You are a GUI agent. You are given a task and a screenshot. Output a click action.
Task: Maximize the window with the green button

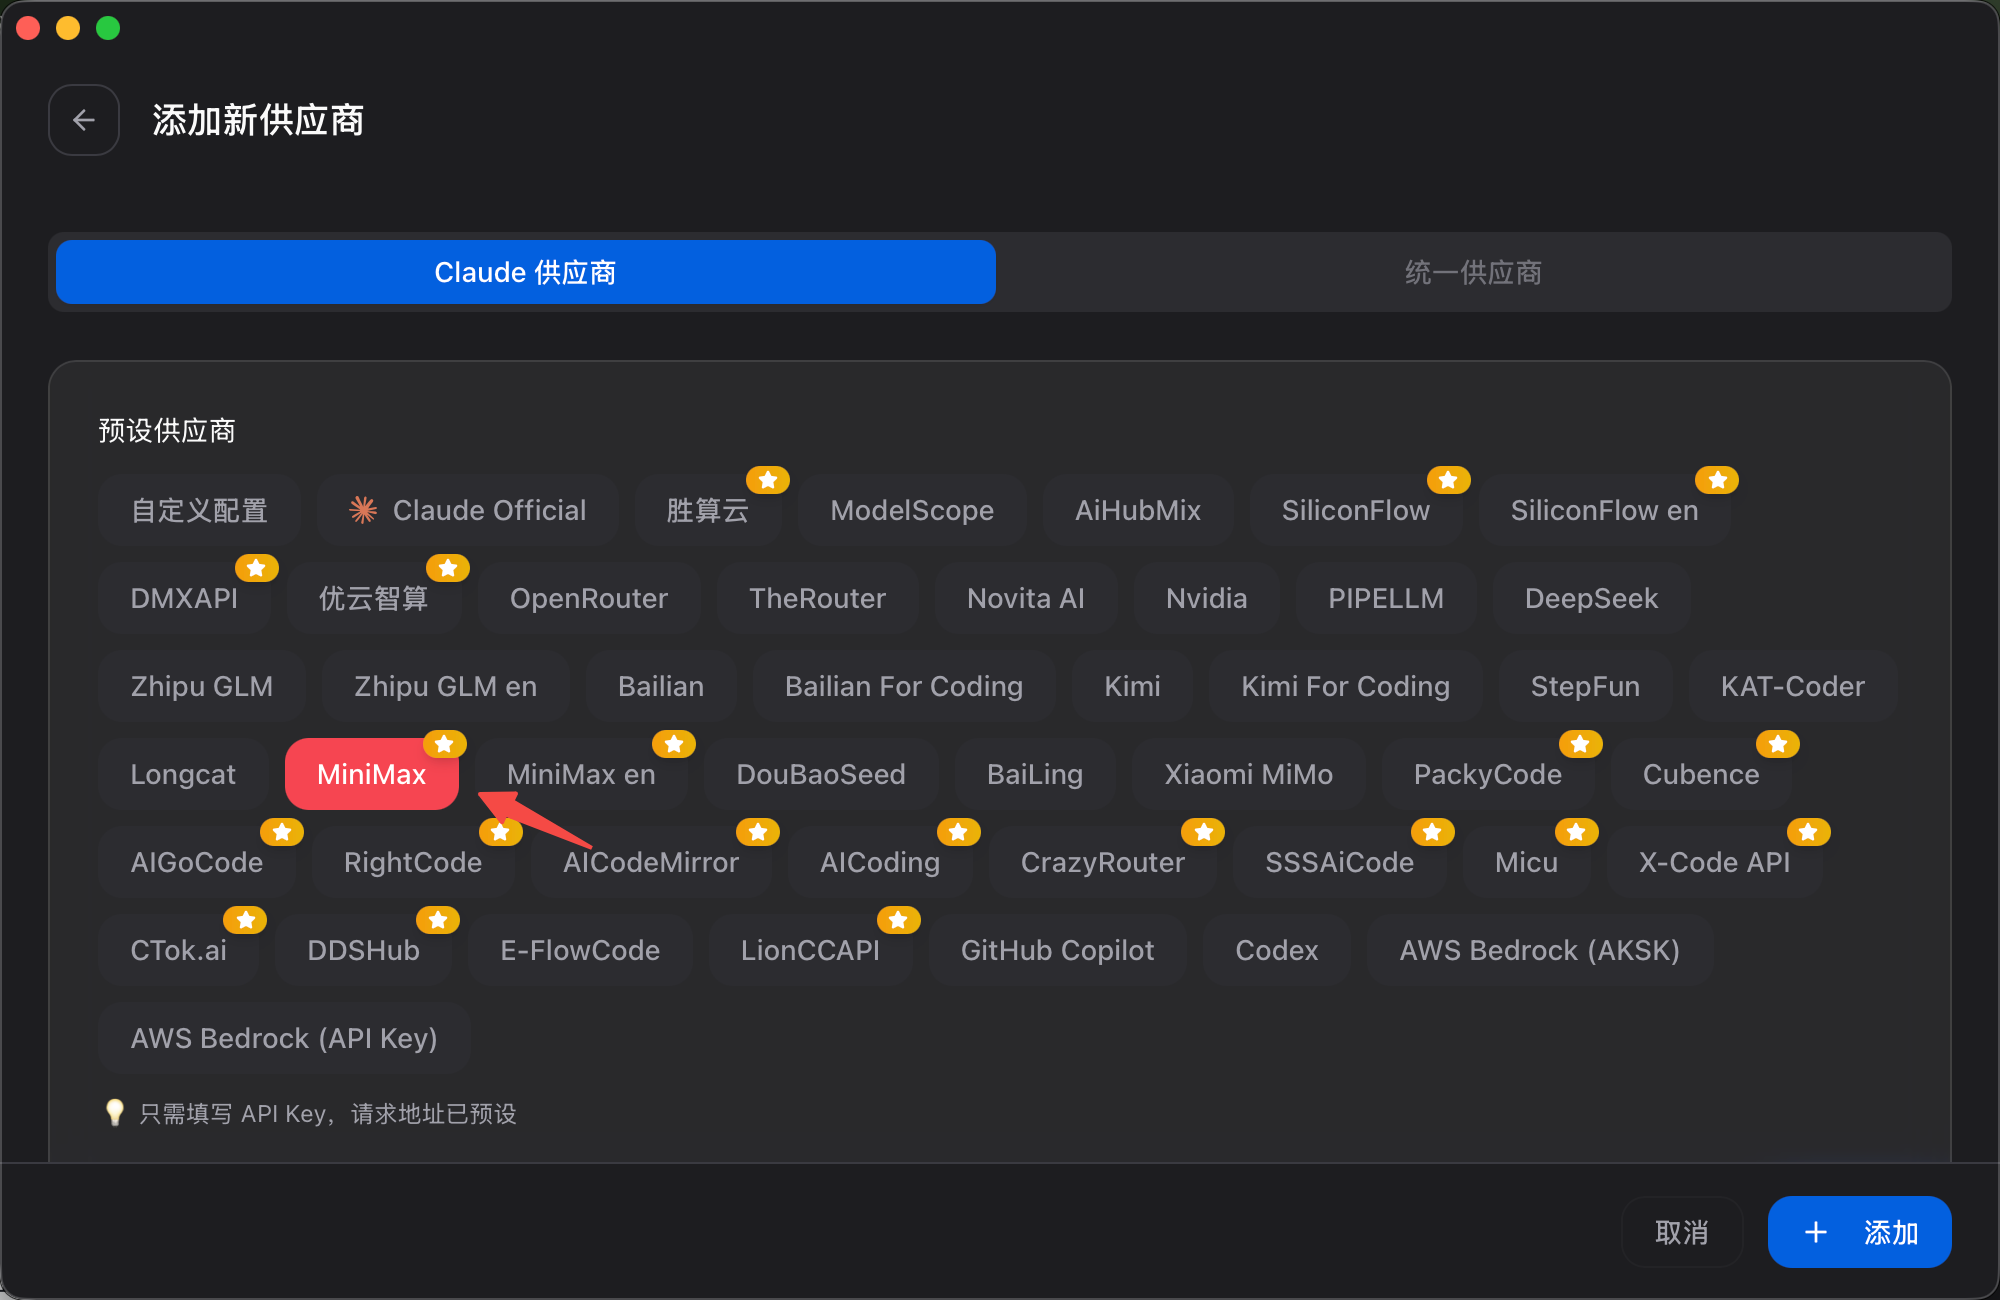[108, 28]
